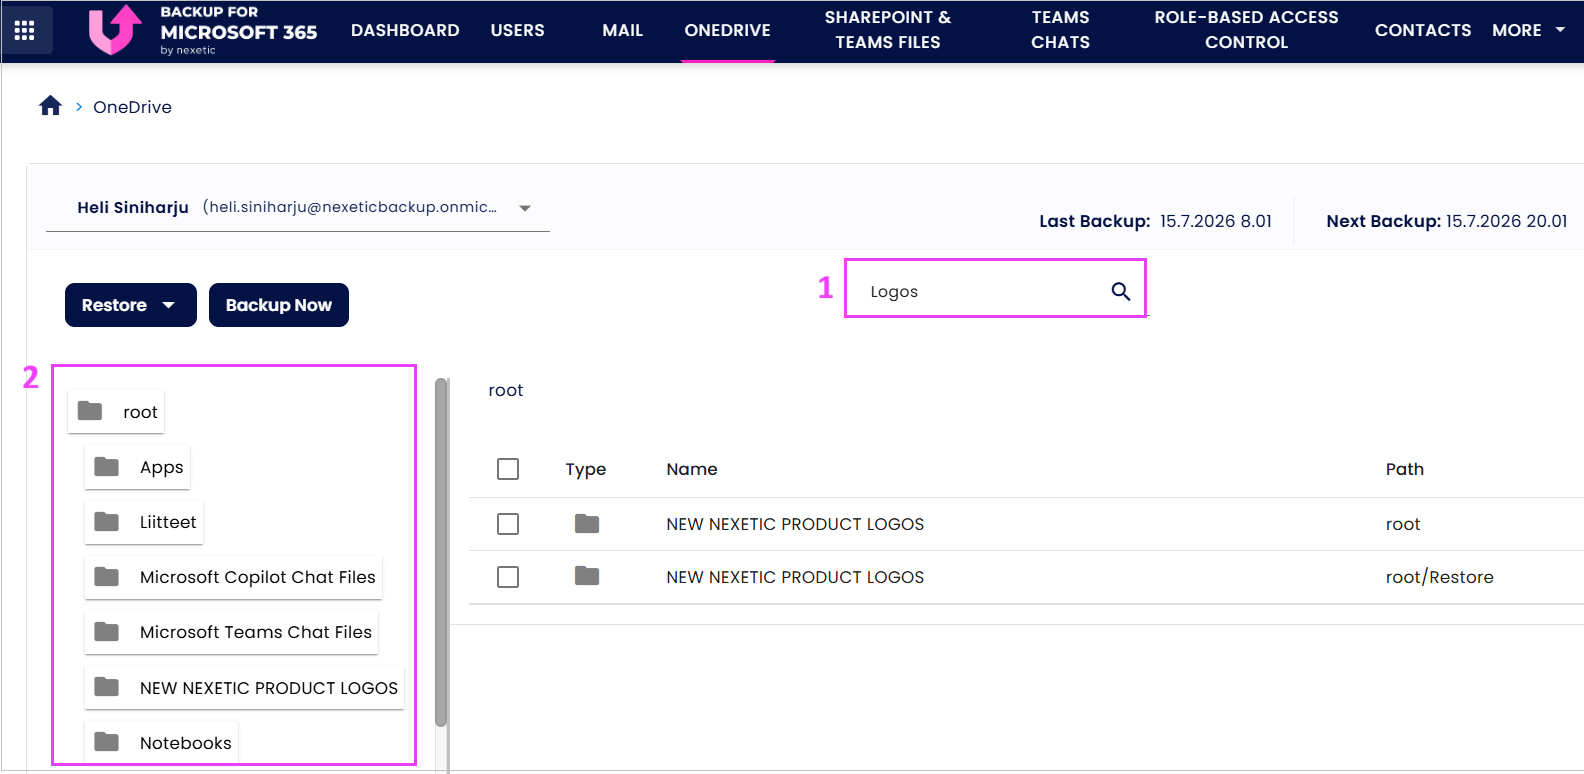Click folder icon in row with path root
Screen dimensions: 1584x774
point(587,524)
